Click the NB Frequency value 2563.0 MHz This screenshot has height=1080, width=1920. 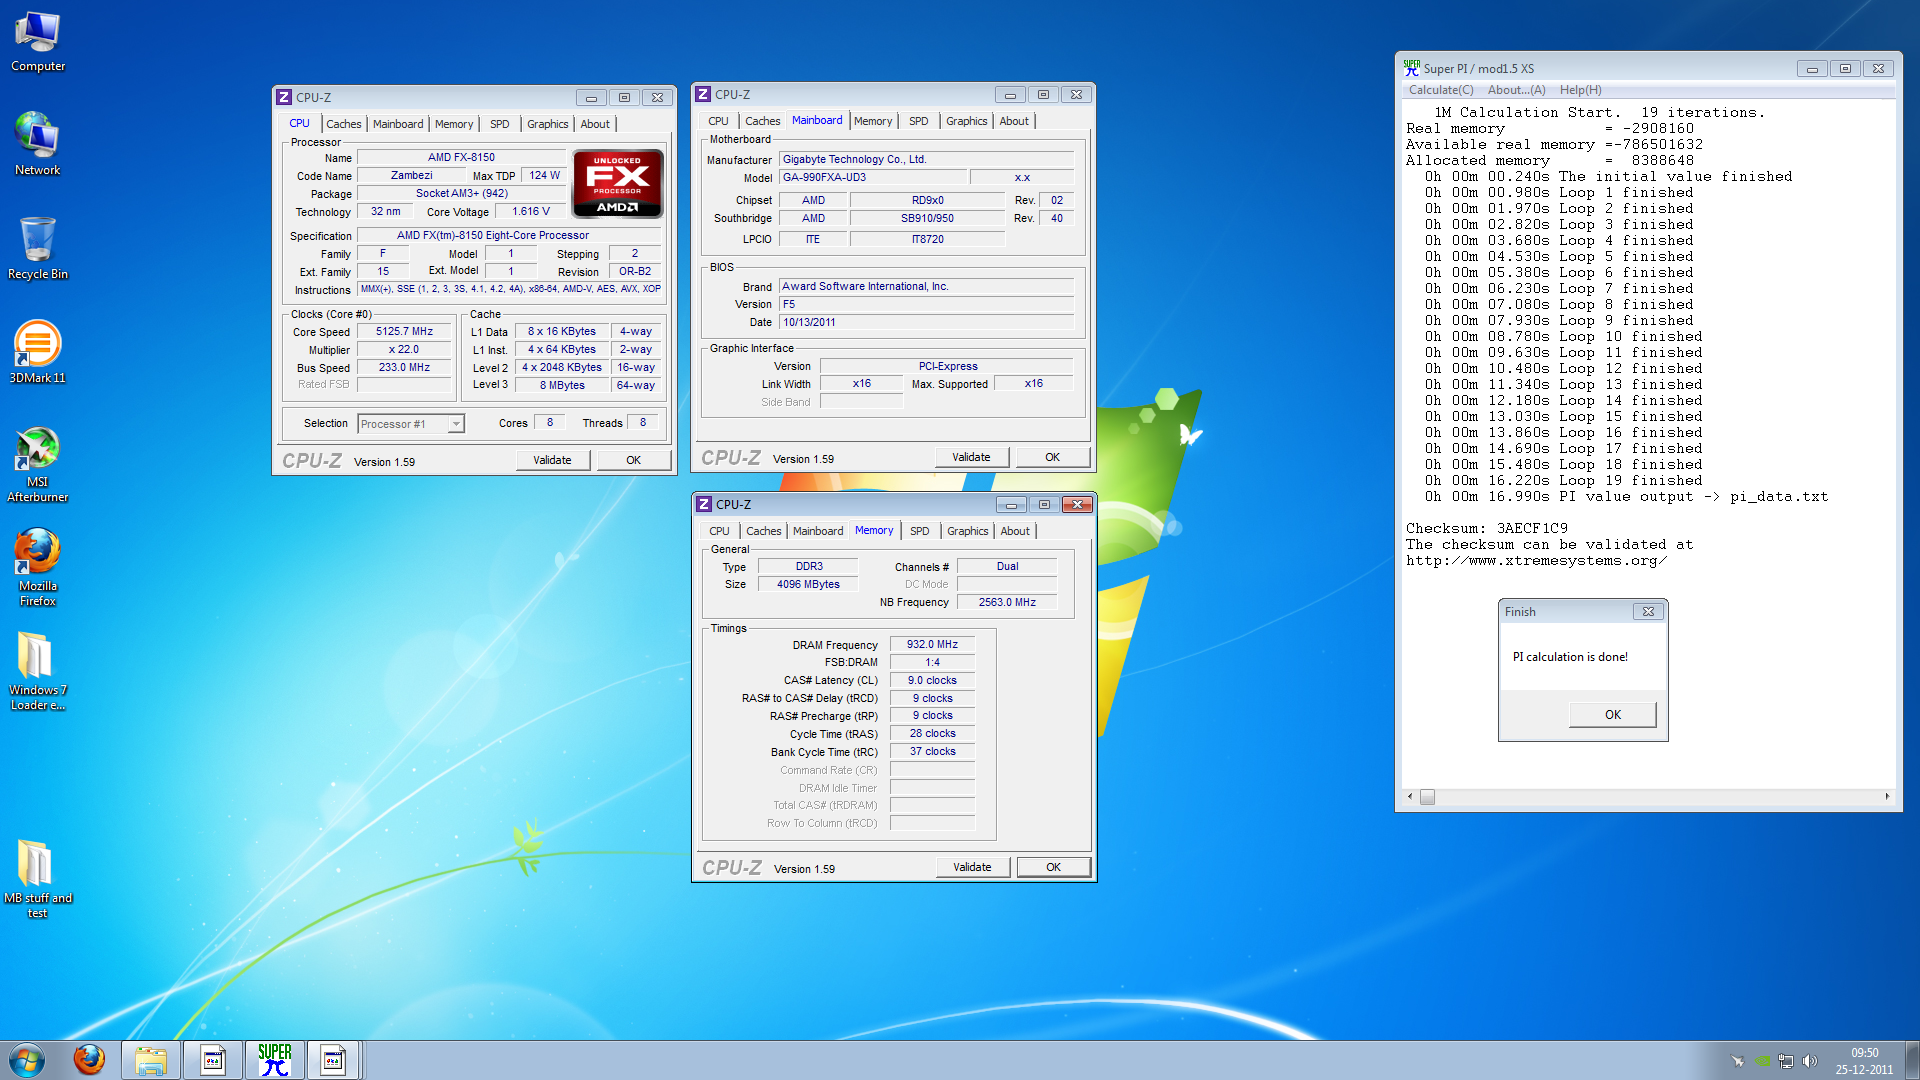pos(1006,602)
